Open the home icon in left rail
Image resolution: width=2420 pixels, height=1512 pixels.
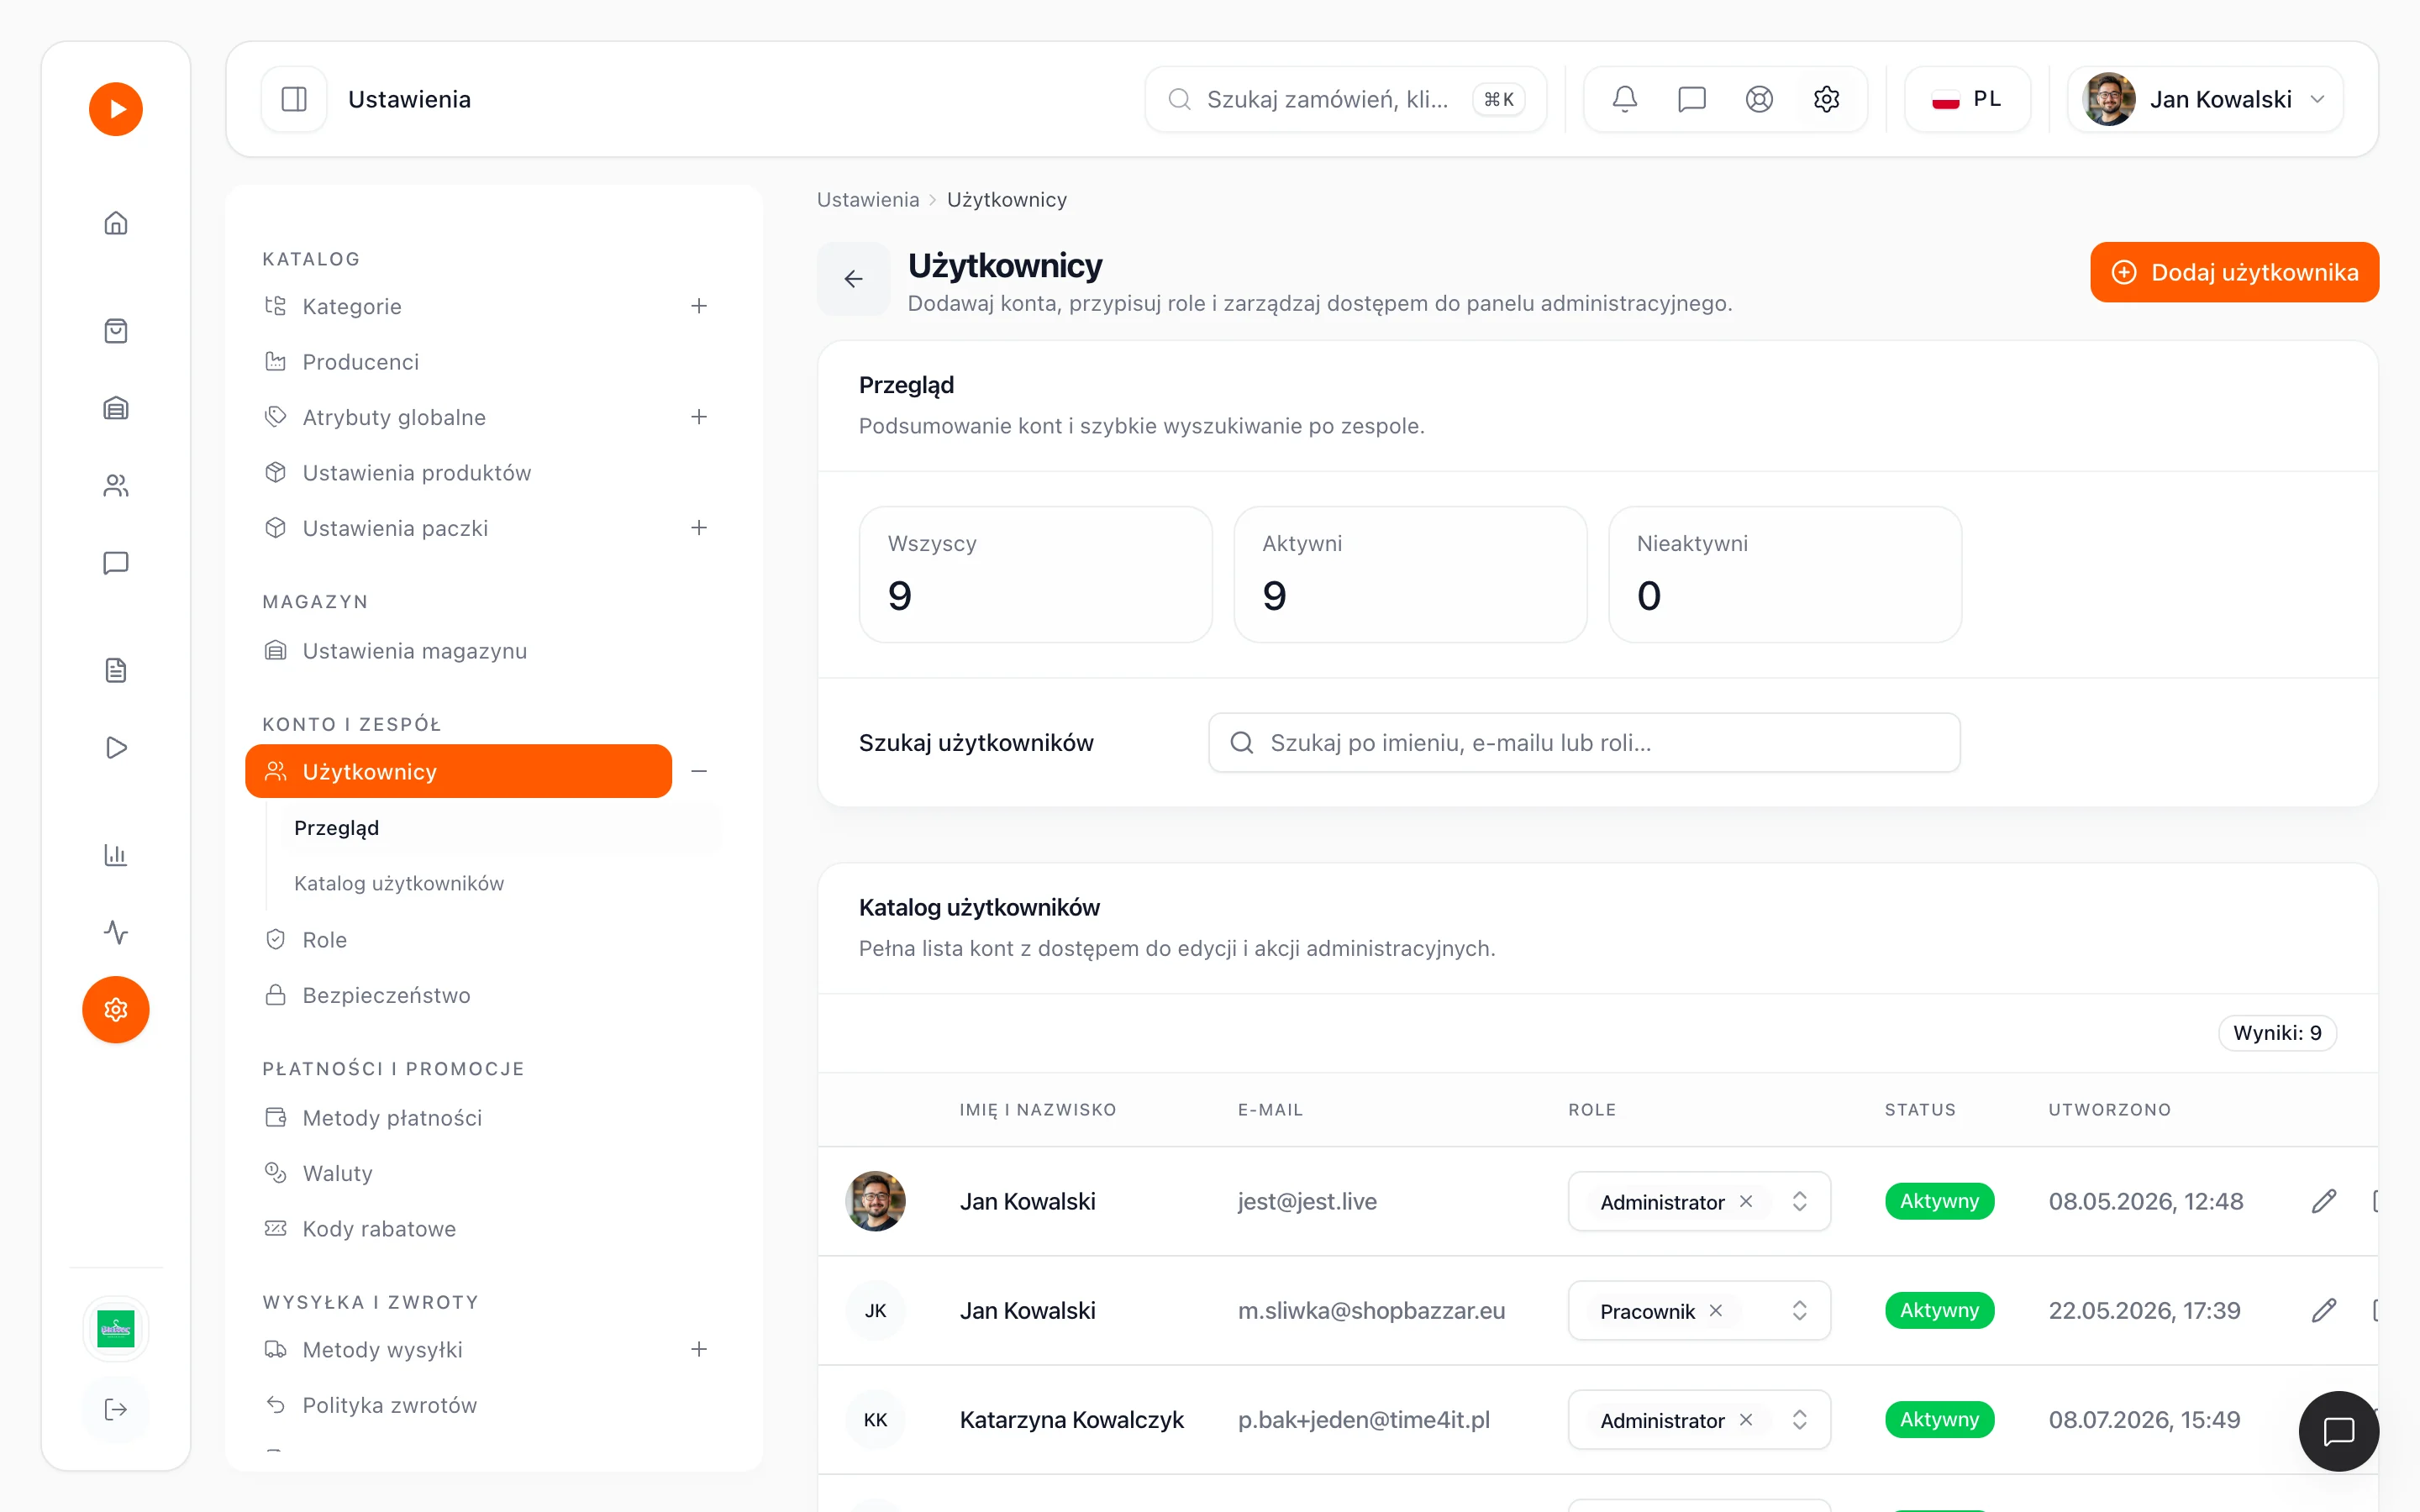[x=116, y=223]
